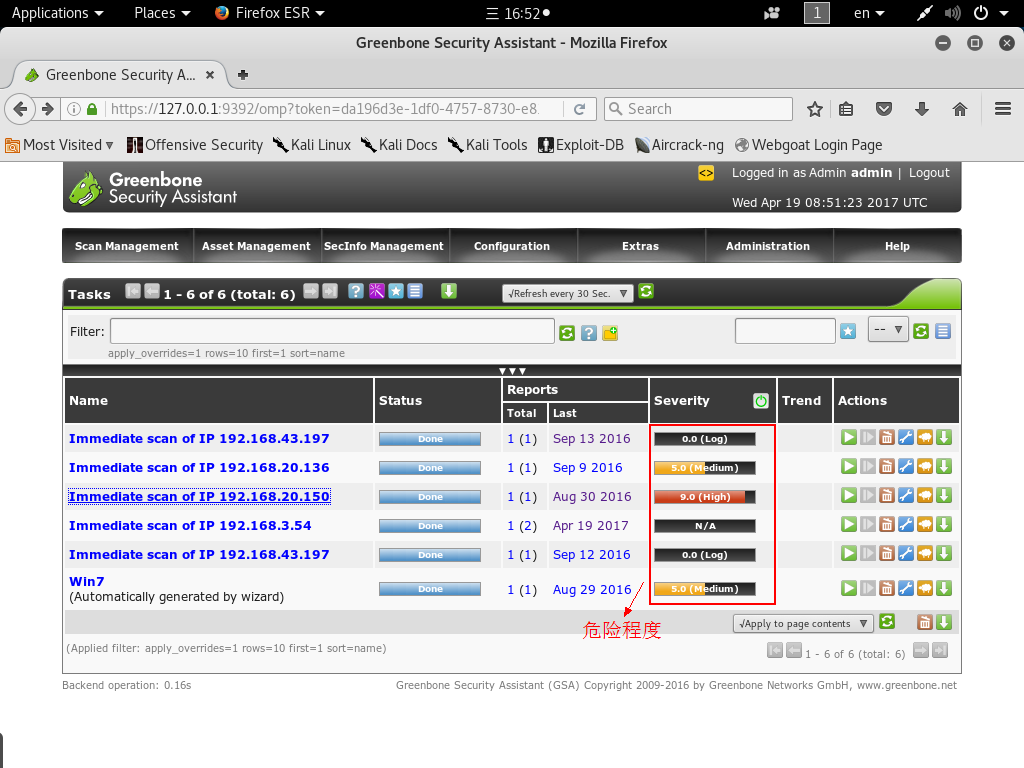Open the purple task wizard icon

pos(376,291)
